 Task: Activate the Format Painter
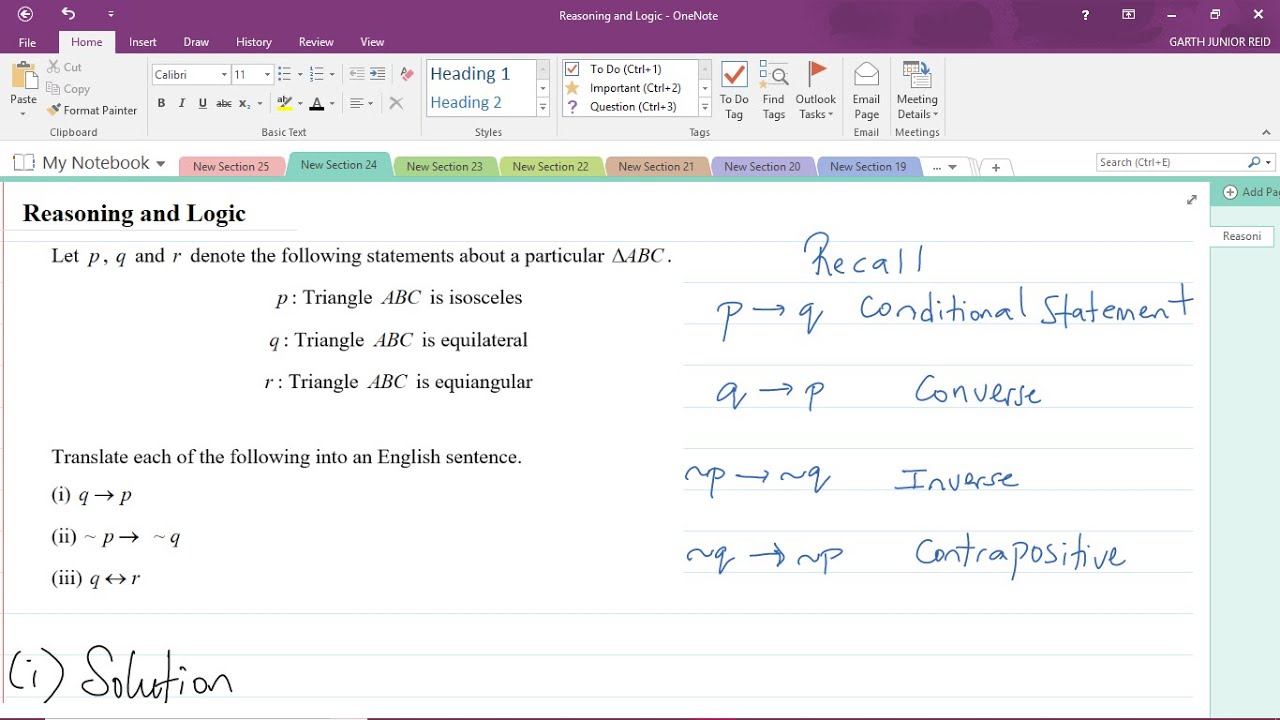click(x=92, y=110)
